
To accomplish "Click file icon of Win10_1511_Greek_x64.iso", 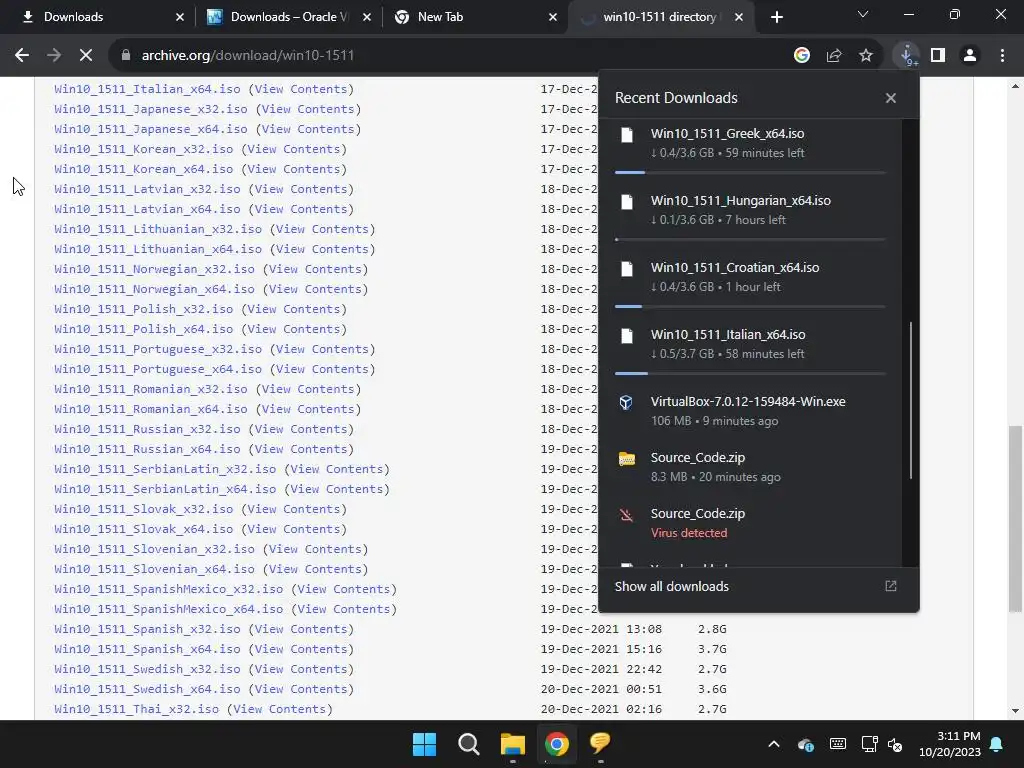I will (x=627, y=135).
